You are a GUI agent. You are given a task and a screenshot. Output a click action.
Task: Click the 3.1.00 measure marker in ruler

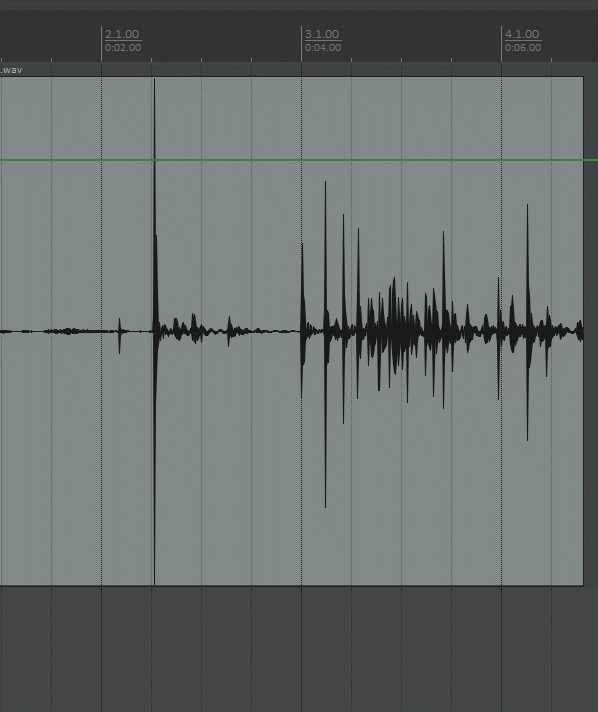tap(322, 34)
